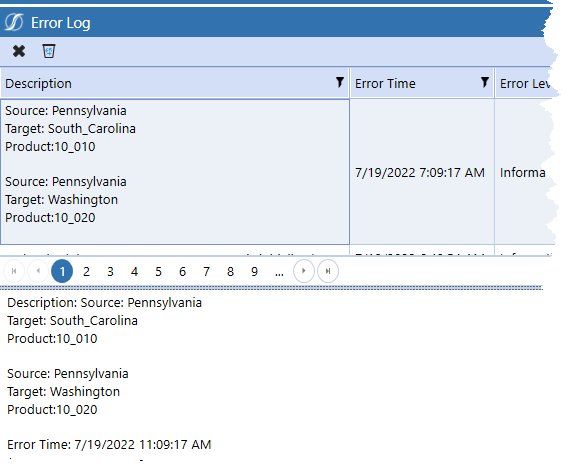
Task: Select page 2 in the pager
Action: click(86, 271)
